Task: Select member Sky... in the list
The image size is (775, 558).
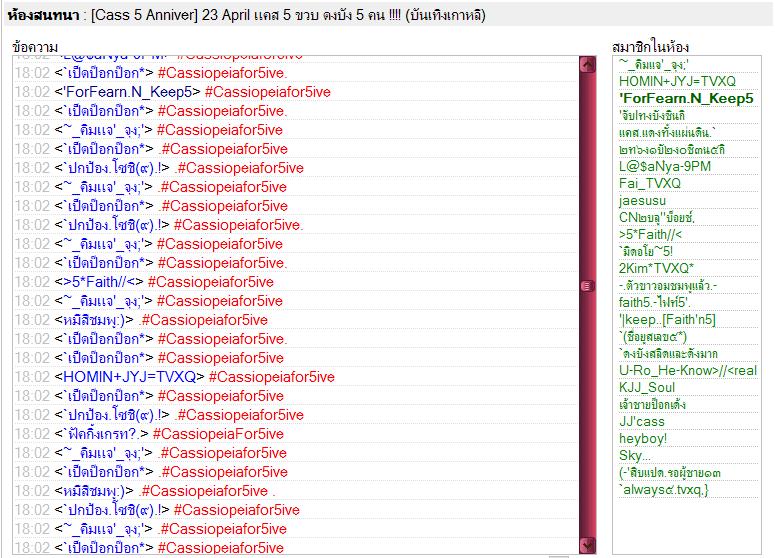Action: coord(635,456)
